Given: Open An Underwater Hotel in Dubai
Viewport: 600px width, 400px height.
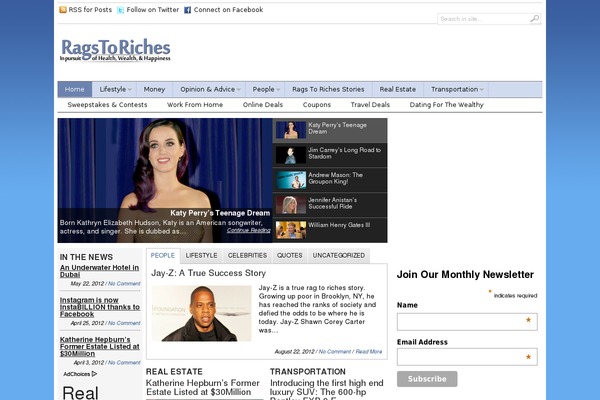Looking at the screenshot, I should click(99, 271).
